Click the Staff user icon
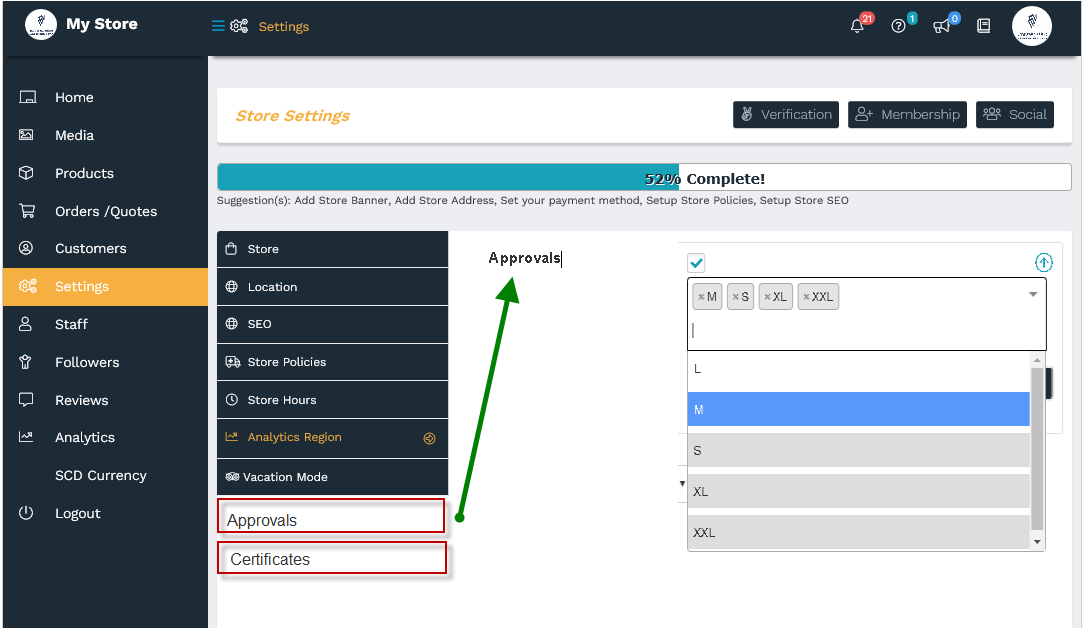 click(26, 324)
